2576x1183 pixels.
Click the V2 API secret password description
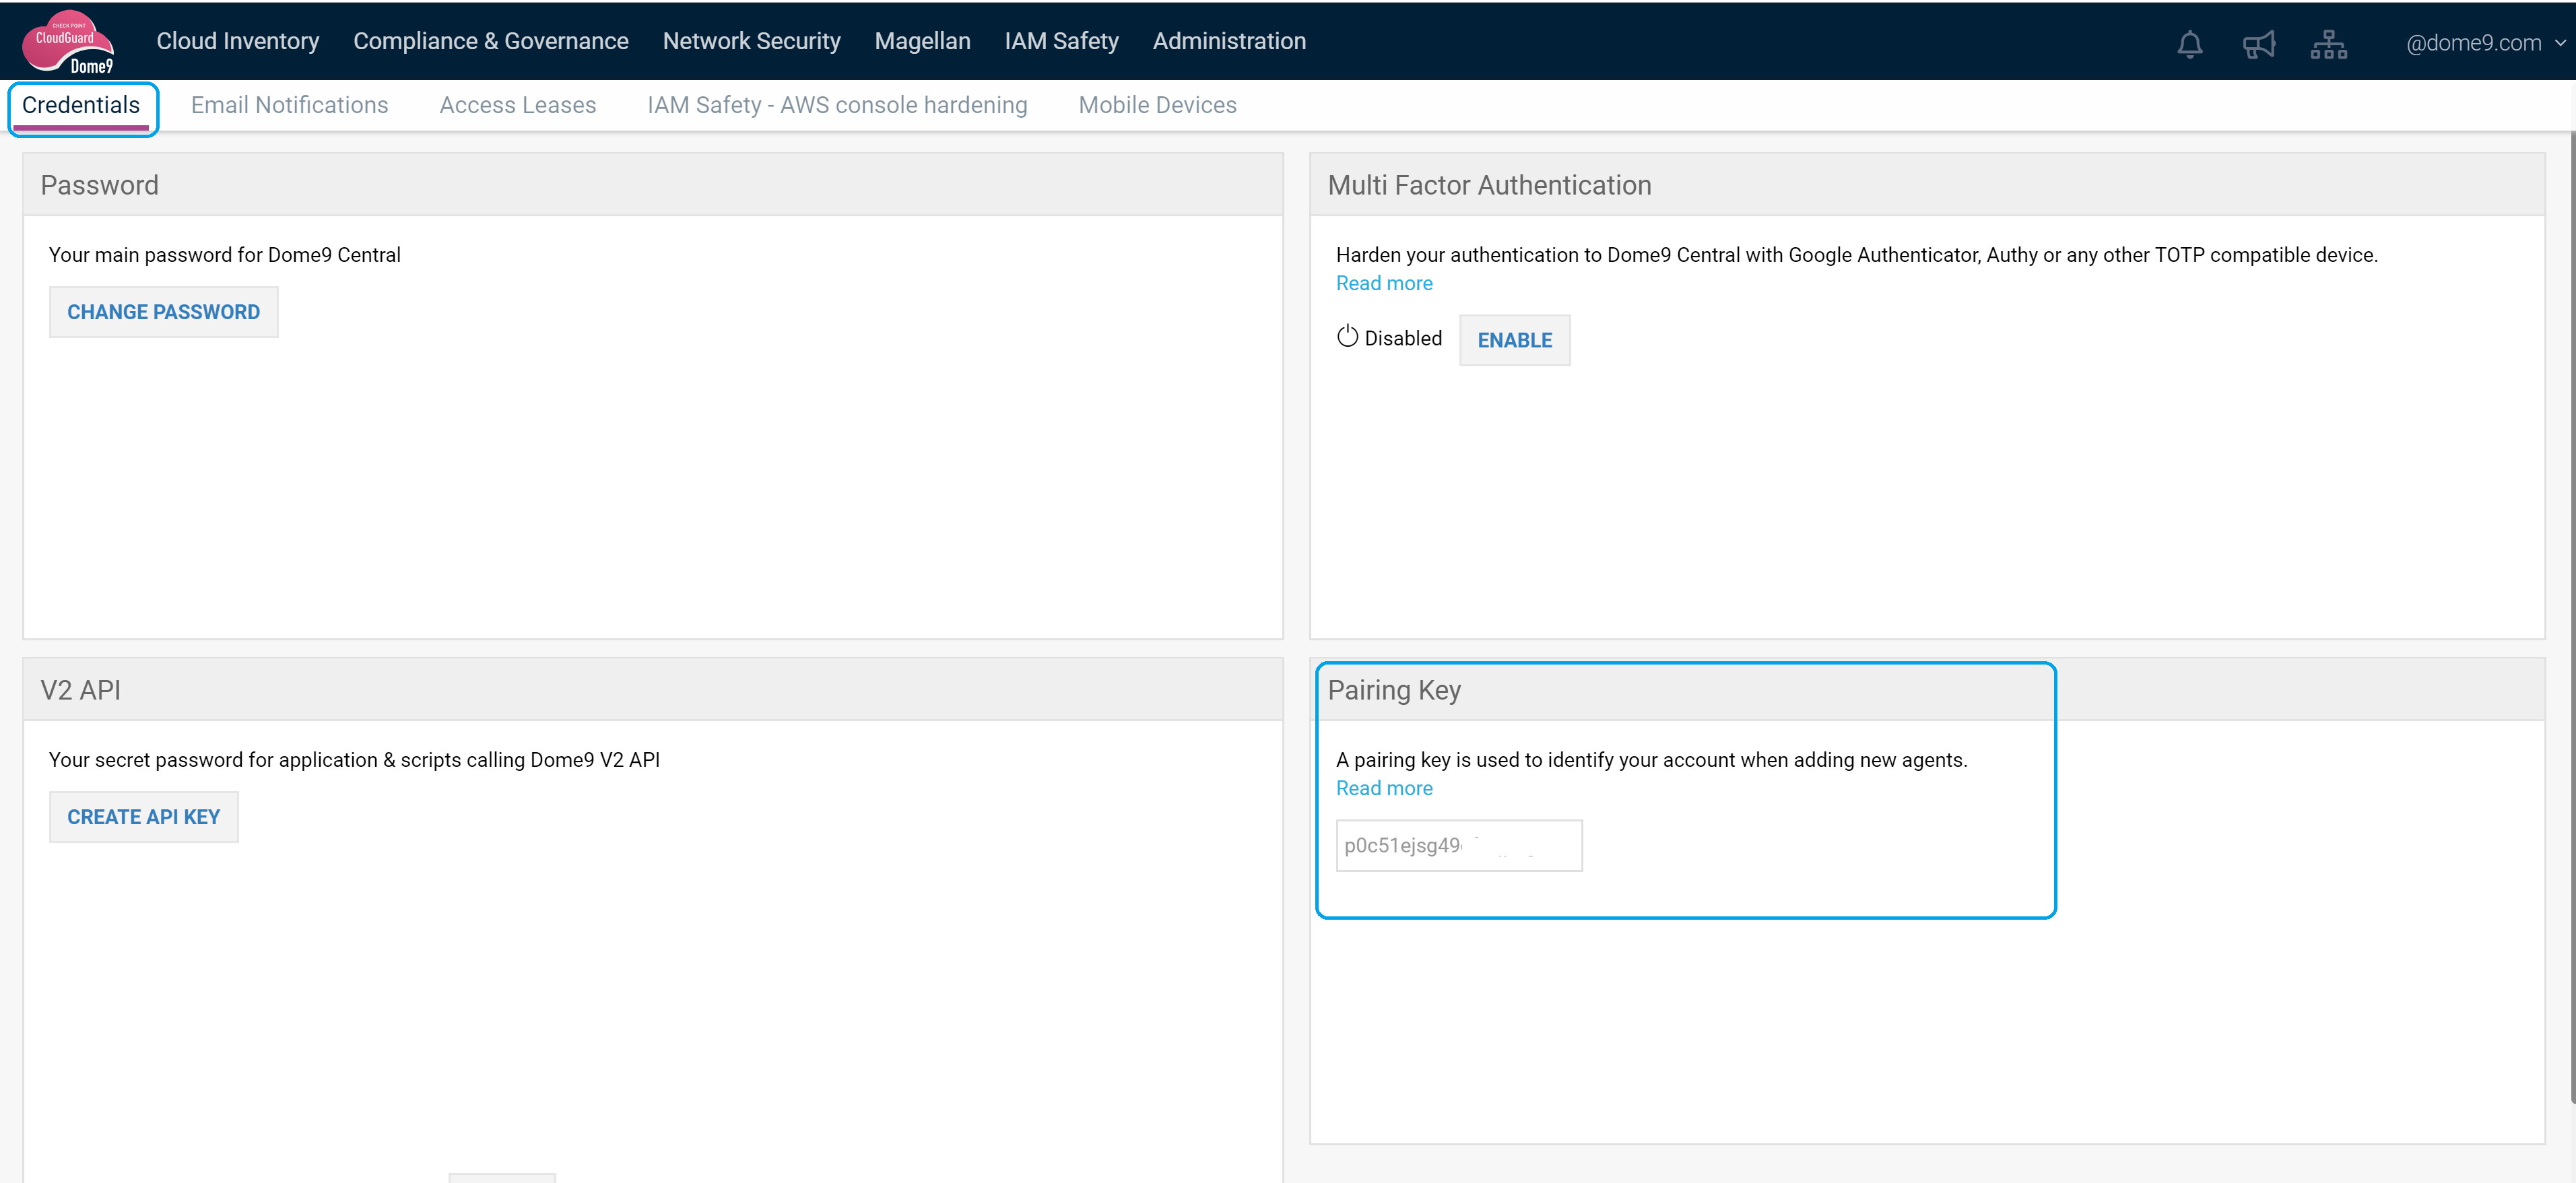(354, 760)
